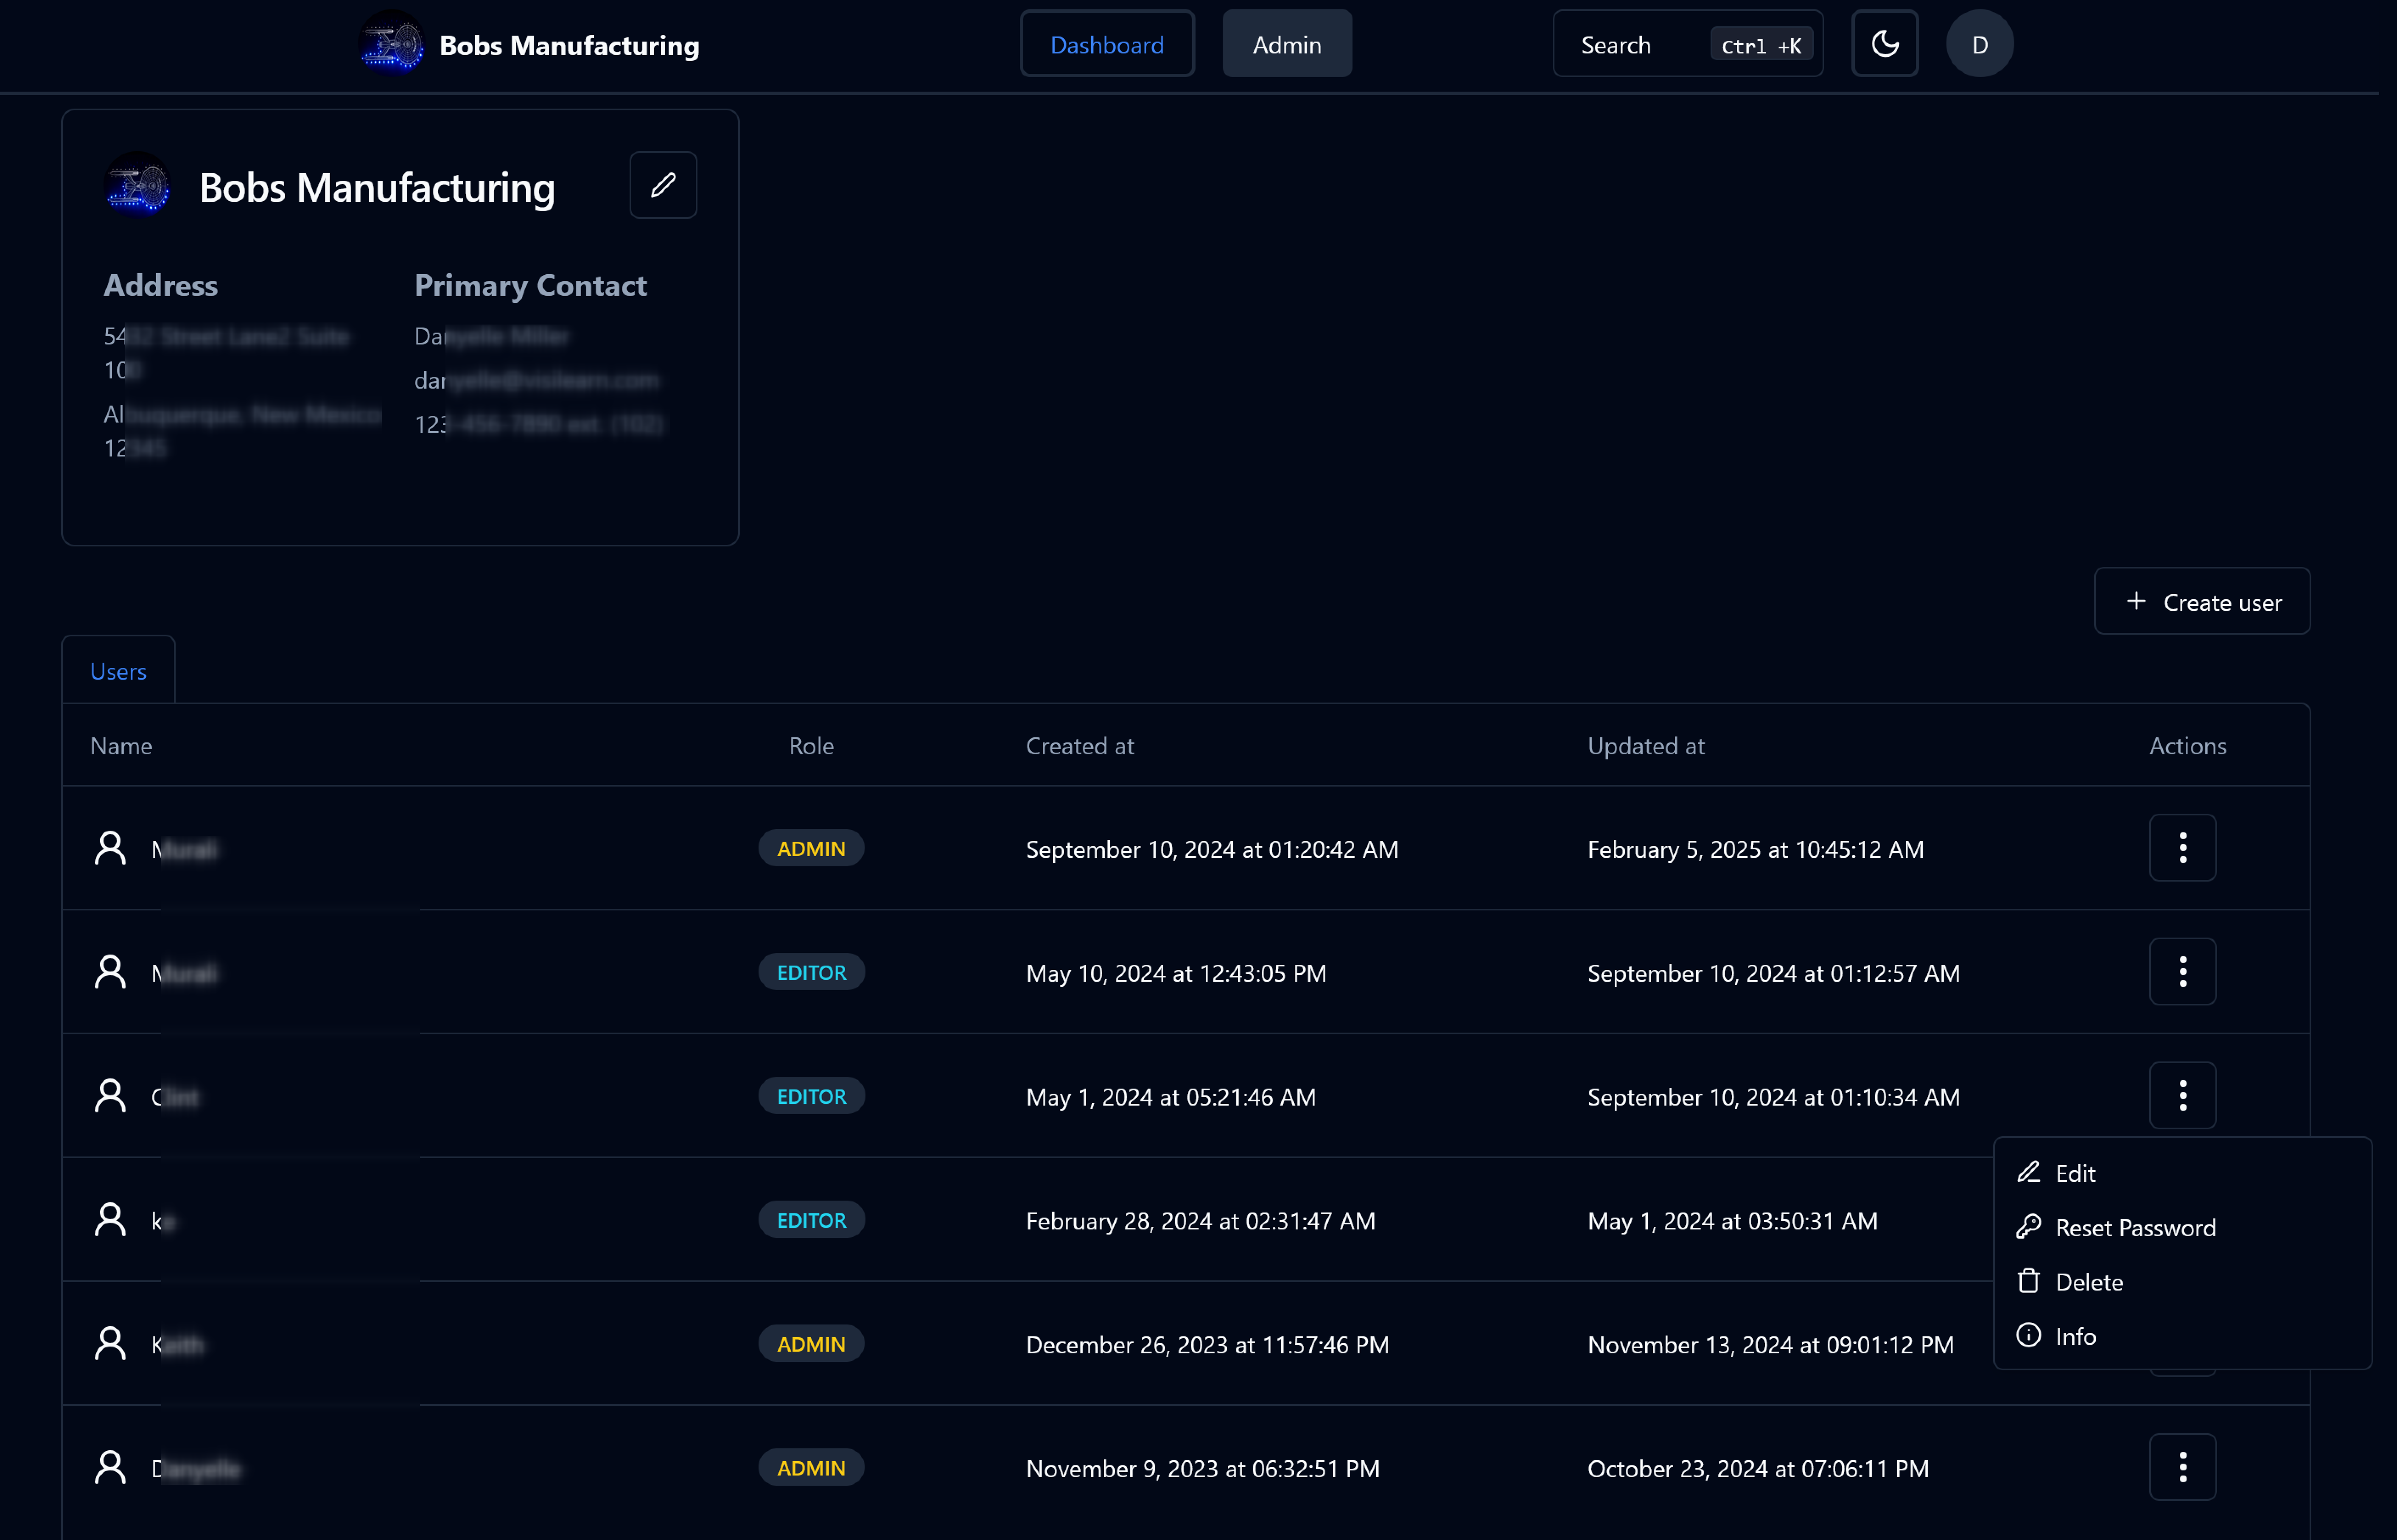Click the user icon in the first admin row
Screen dimensions: 2397x1540
[x=110, y=848]
